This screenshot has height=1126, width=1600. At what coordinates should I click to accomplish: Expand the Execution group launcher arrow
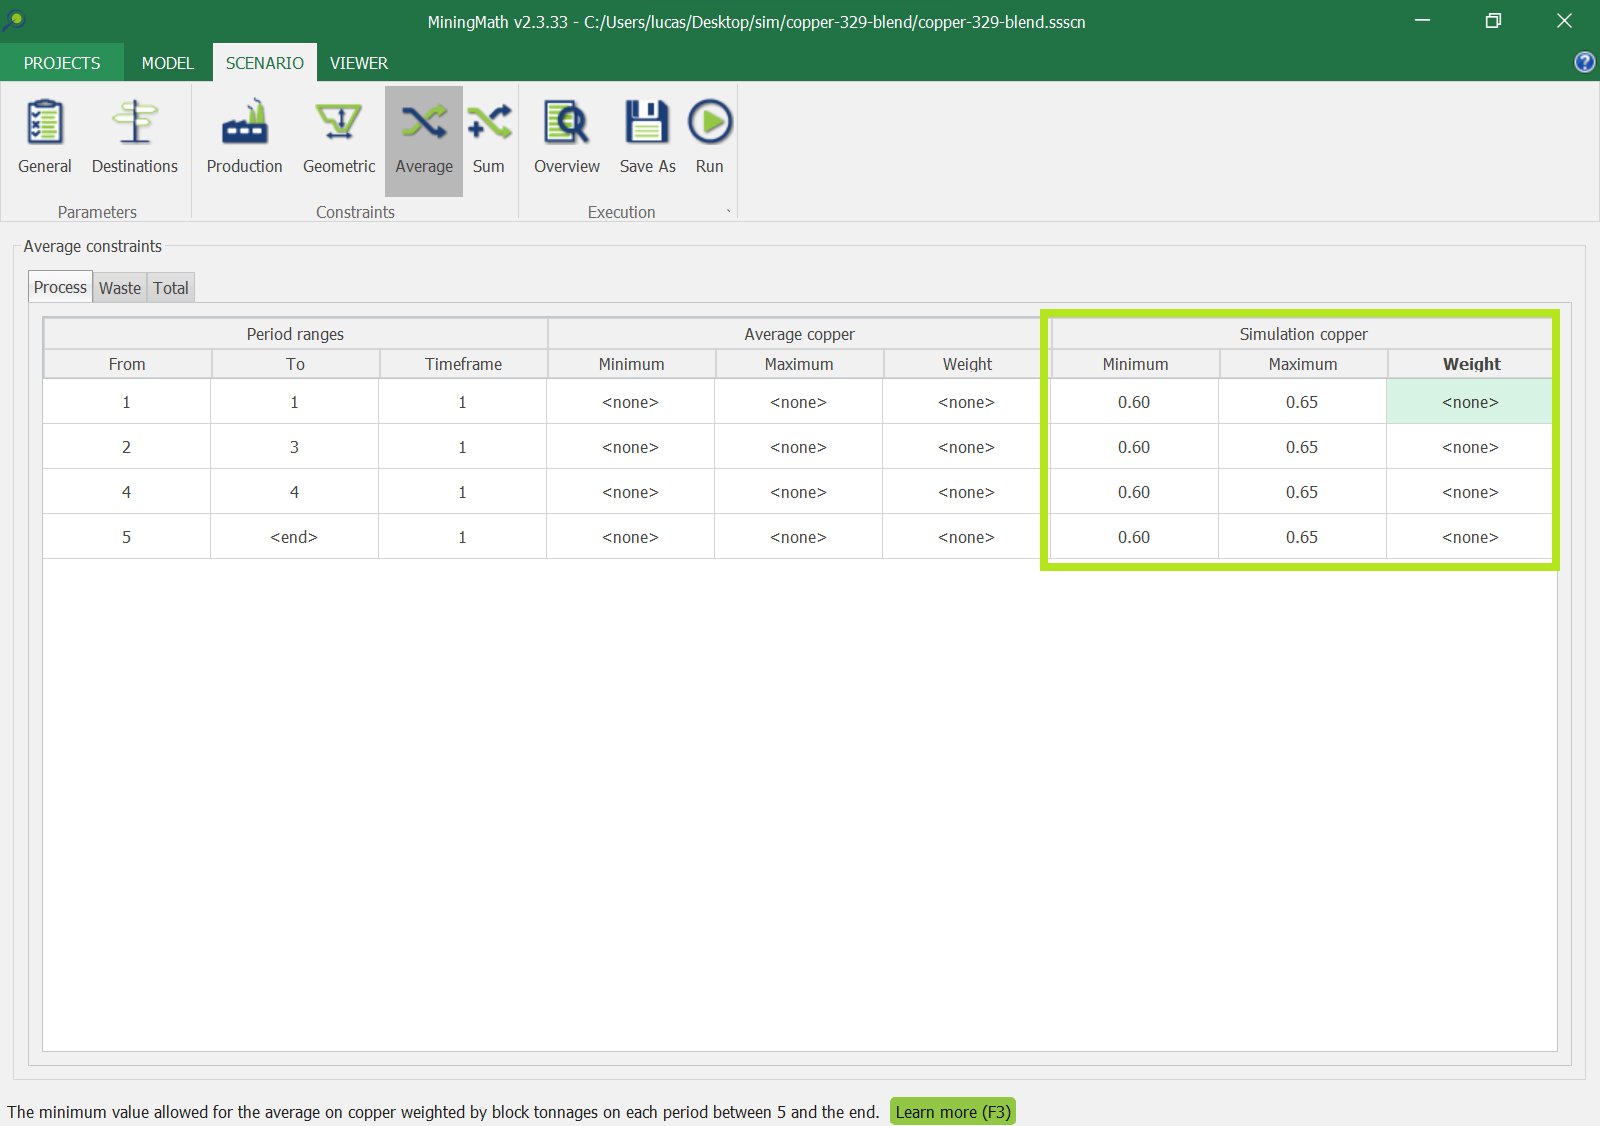tap(728, 212)
